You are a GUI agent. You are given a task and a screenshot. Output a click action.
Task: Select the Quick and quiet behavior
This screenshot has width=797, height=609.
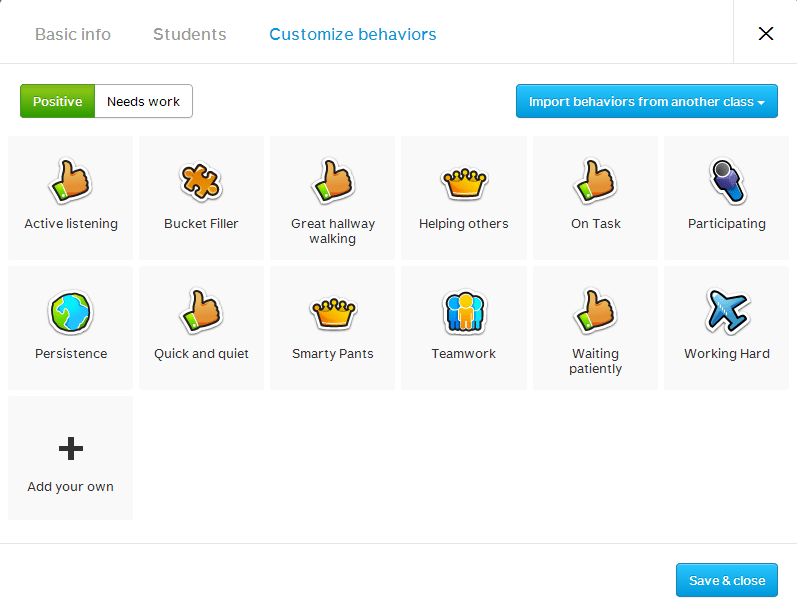coord(201,328)
